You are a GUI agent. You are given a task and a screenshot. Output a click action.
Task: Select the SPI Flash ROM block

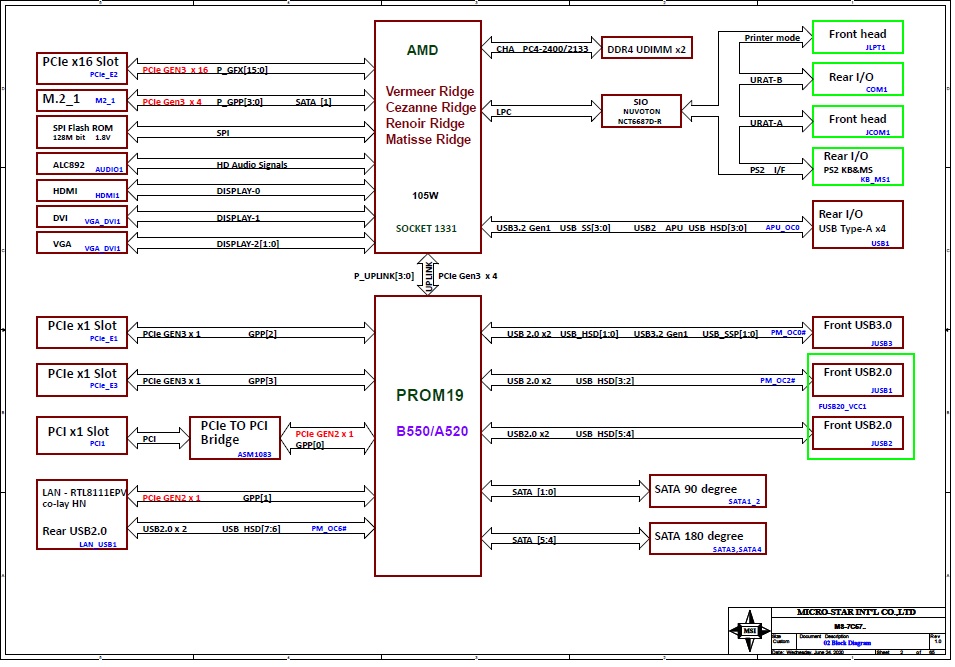[82, 132]
